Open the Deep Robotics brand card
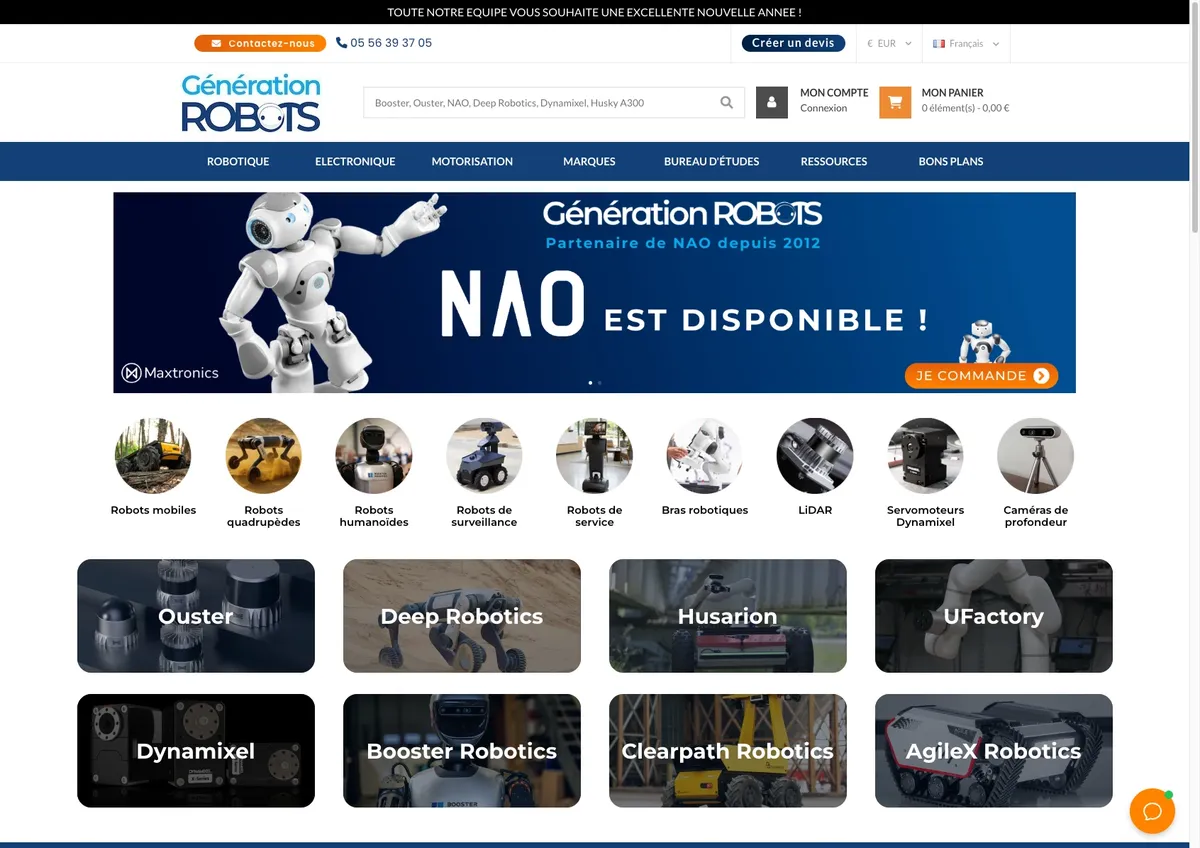 click(x=462, y=616)
